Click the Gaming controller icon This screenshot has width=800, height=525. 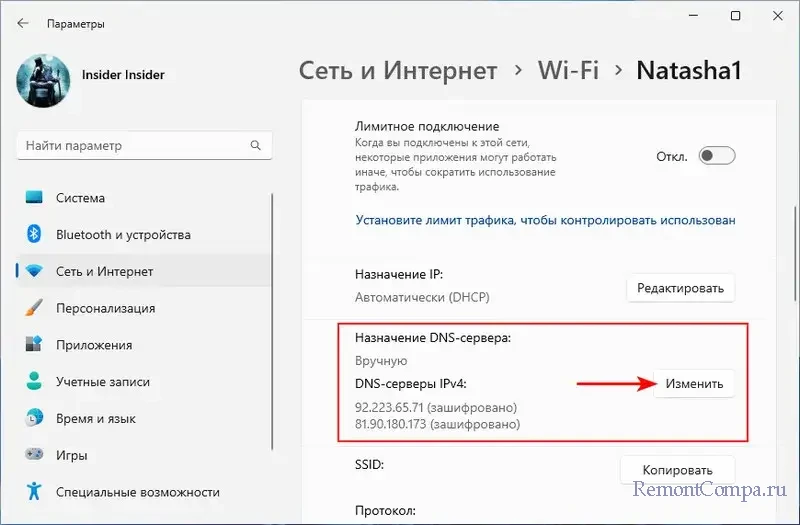click(x=35, y=456)
